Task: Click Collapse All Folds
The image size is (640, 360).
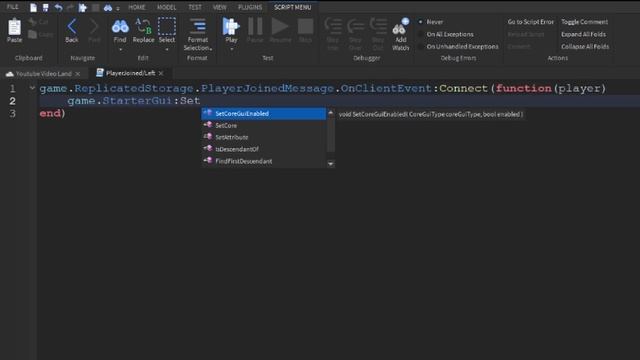Action: click(x=585, y=47)
